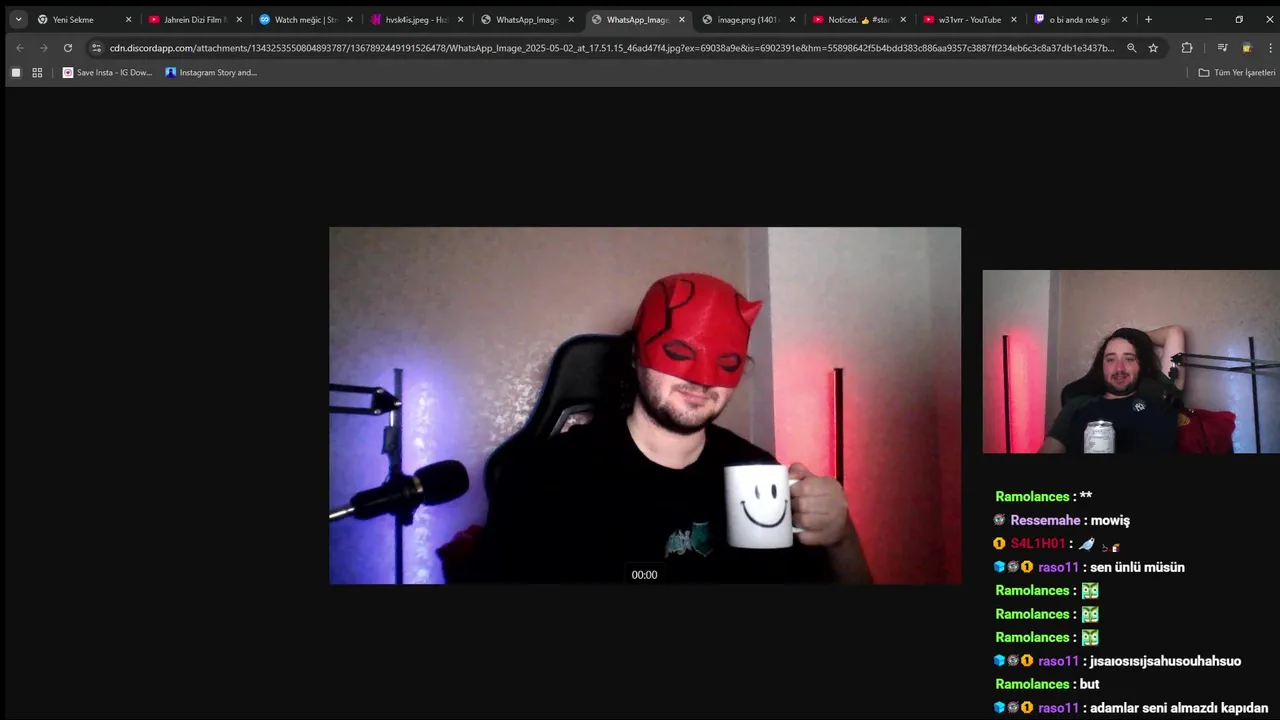Click the 00:00 timestamp on the image

tap(644, 575)
